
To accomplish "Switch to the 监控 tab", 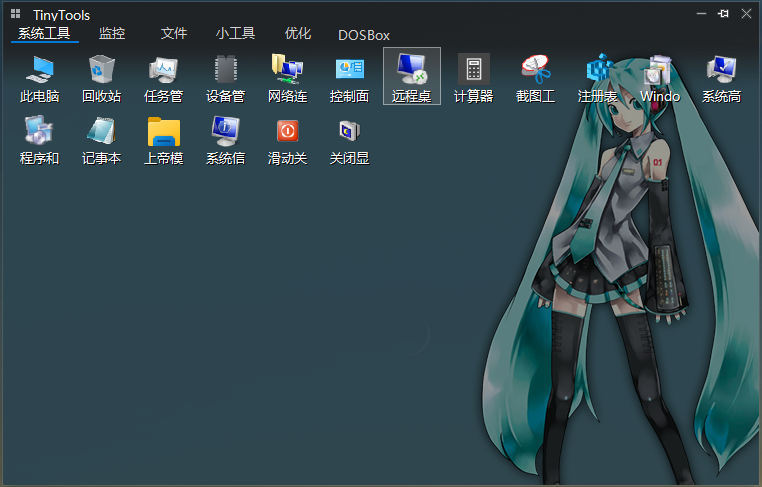I will pos(112,34).
